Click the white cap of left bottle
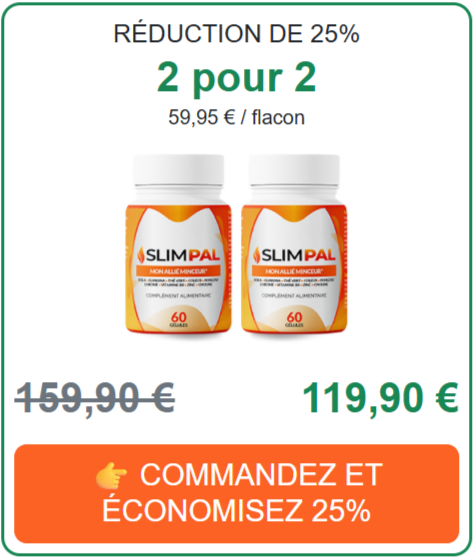 pyautogui.click(x=178, y=170)
